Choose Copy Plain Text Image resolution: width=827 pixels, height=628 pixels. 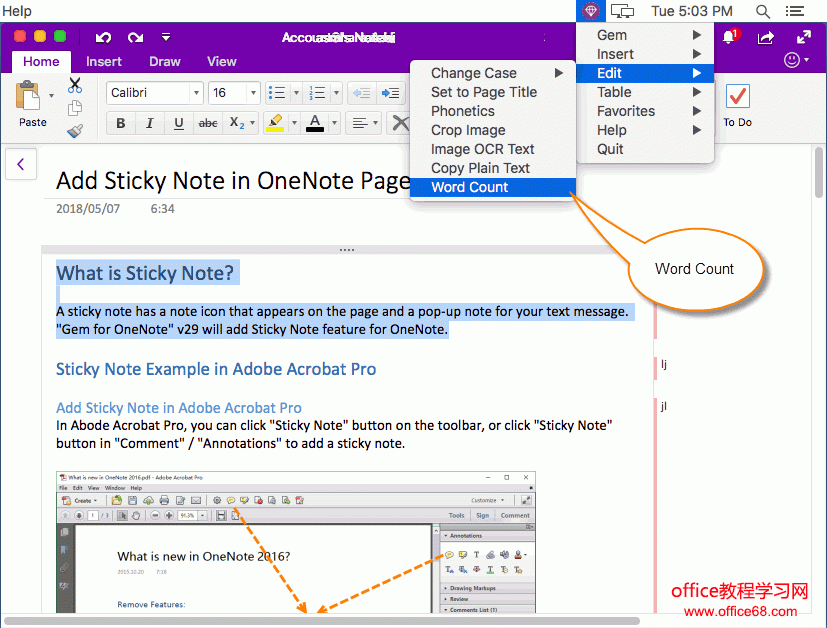[x=493, y=168]
